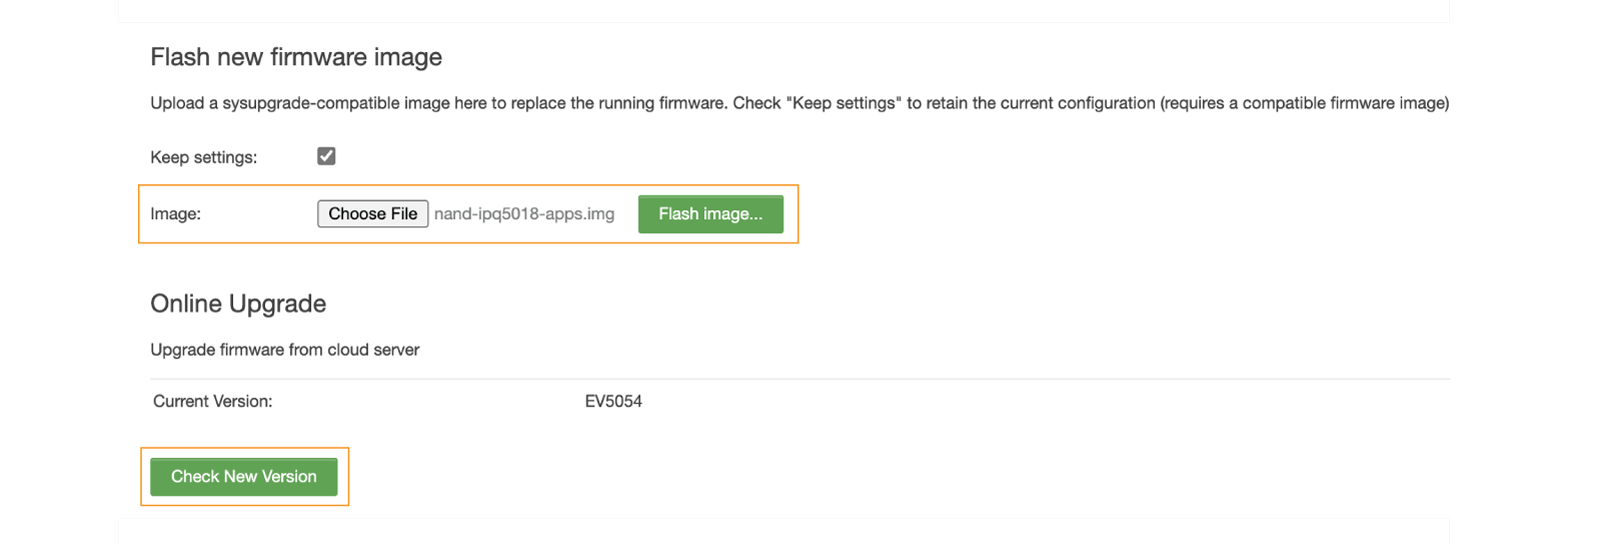Click the Flash new firmware image heading

[x=296, y=57]
